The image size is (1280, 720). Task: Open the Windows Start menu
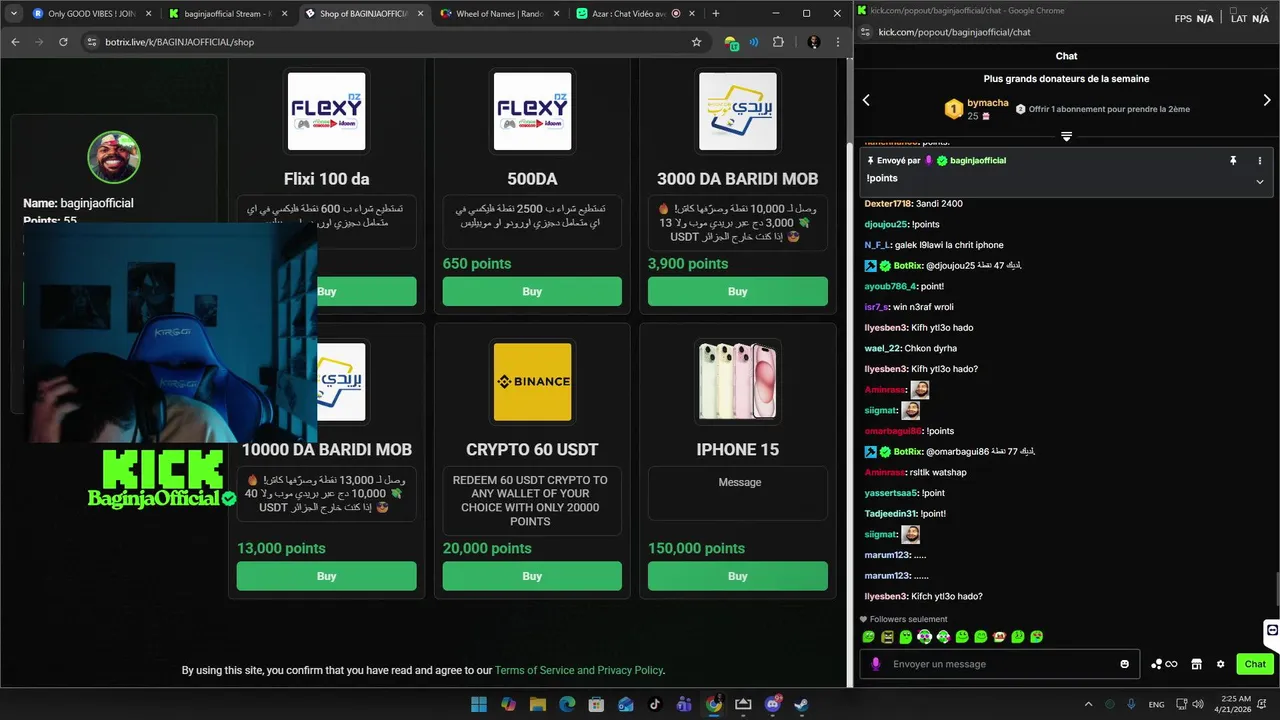(x=479, y=704)
